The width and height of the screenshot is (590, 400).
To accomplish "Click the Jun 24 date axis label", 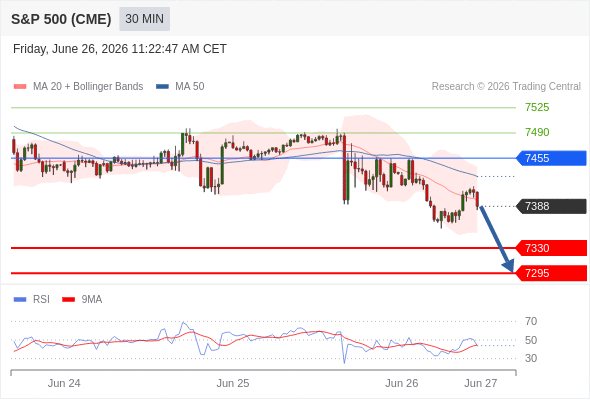I will point(64,383).
